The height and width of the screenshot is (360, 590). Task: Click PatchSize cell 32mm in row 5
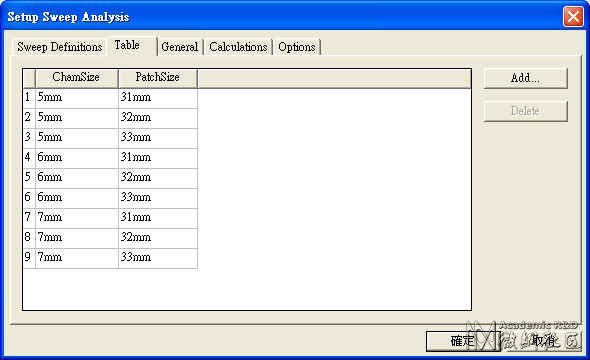point(158,178)
